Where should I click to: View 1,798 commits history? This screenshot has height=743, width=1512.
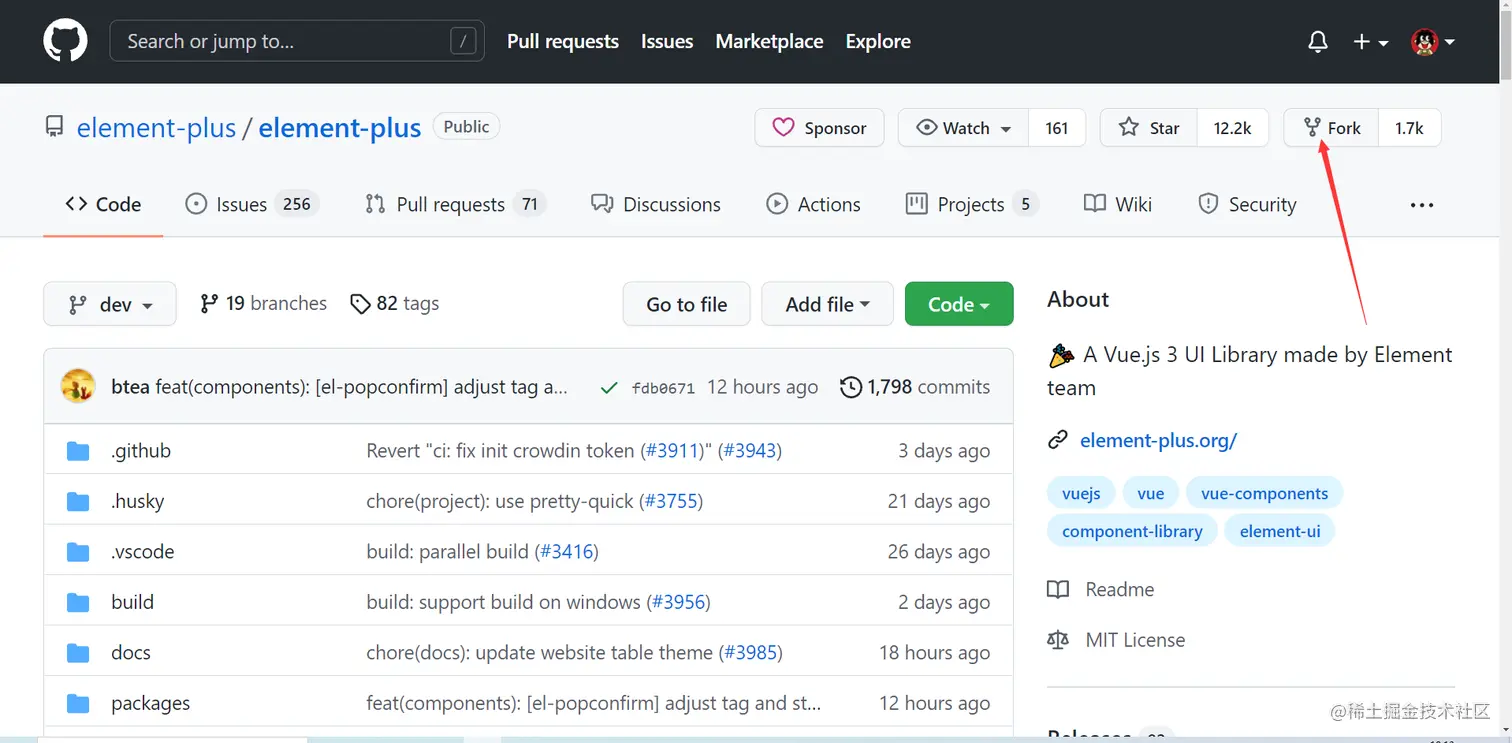tap(915, 387)
